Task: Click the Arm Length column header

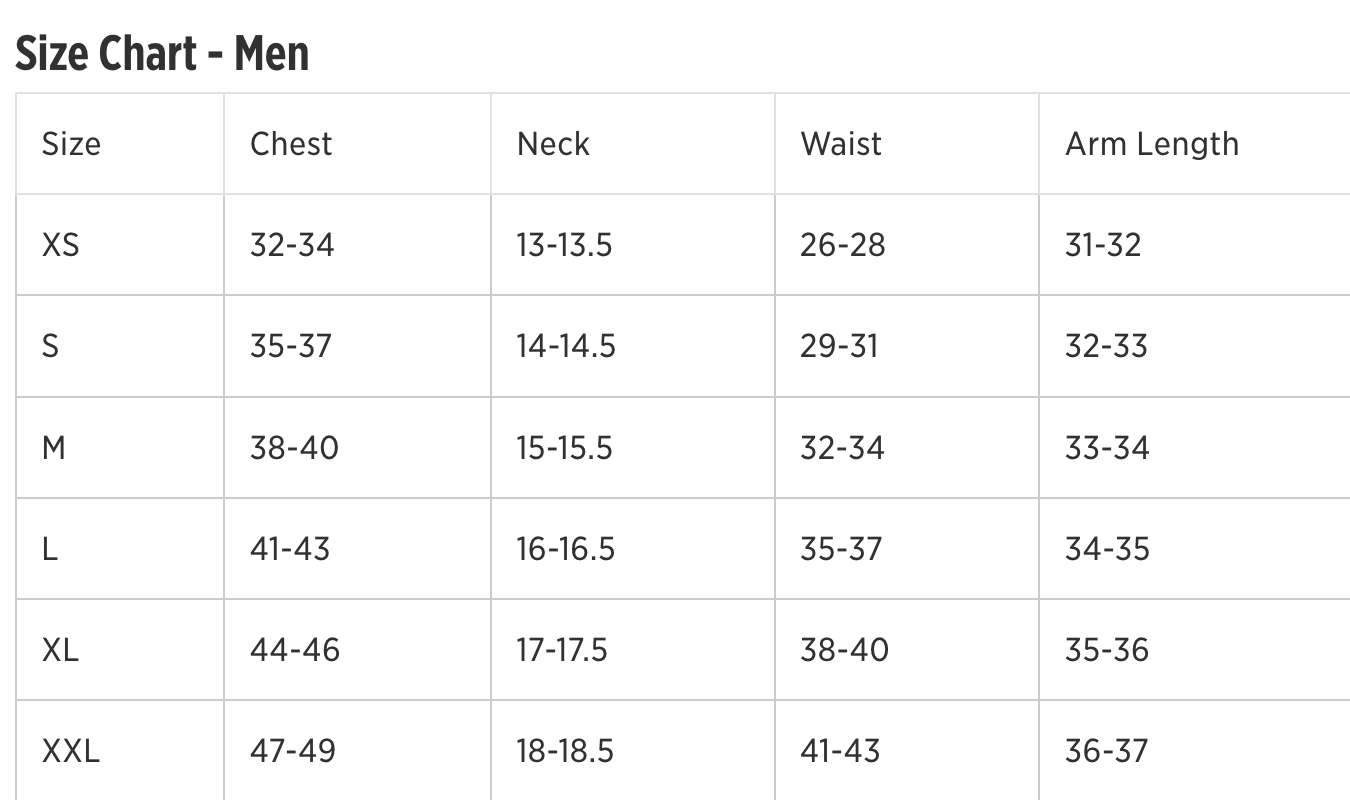Action: 1151,144
